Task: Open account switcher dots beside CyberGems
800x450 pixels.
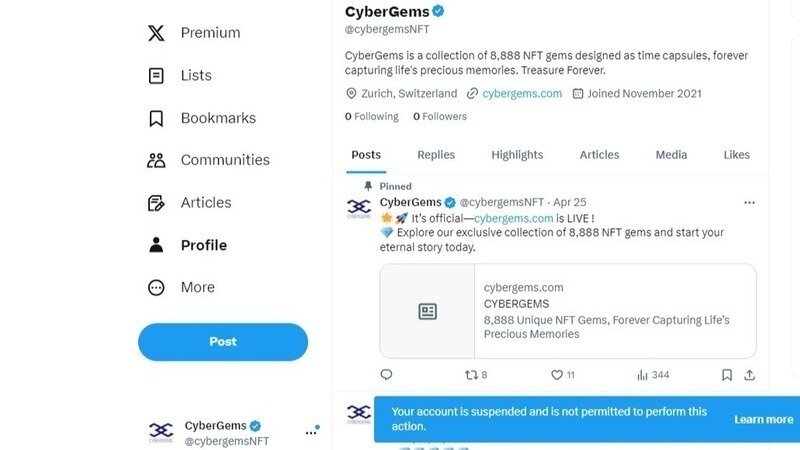Action: [311, 432]
